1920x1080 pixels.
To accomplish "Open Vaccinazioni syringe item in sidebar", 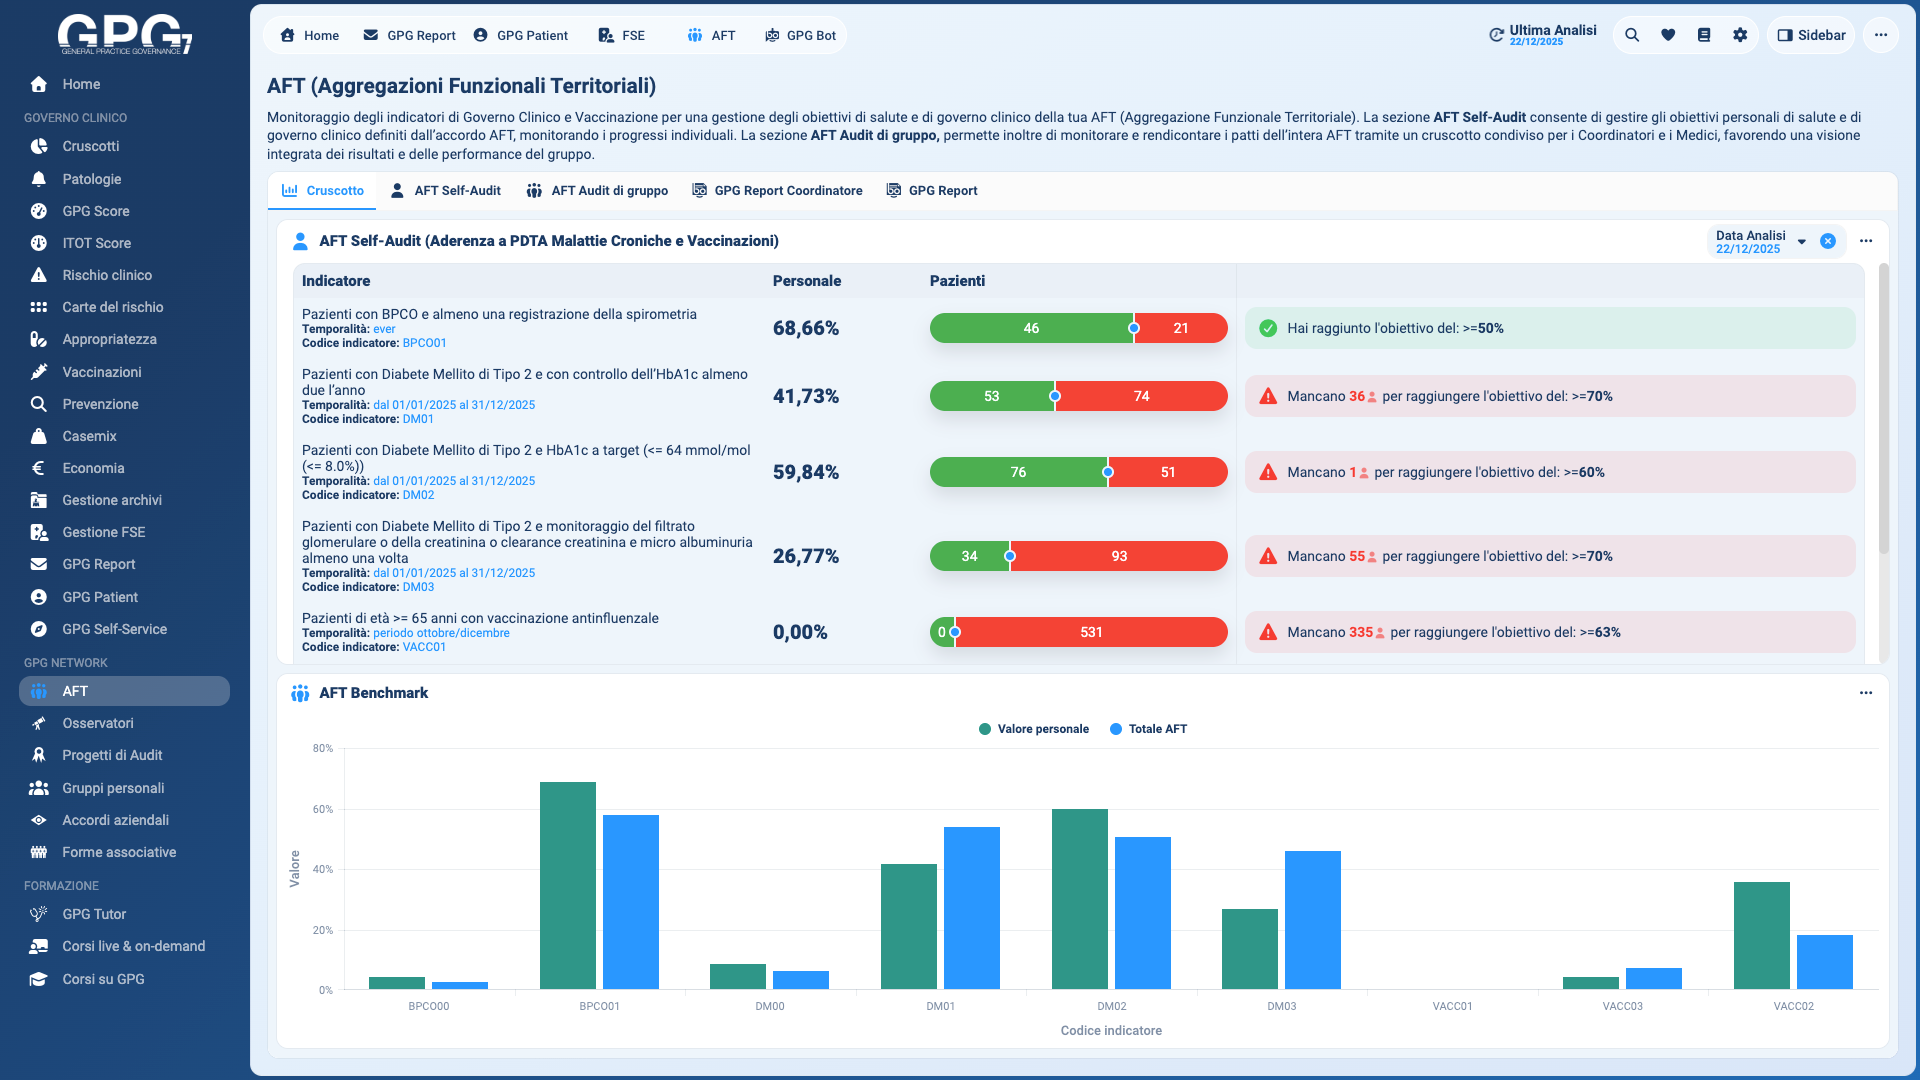I will coord(101,372).
